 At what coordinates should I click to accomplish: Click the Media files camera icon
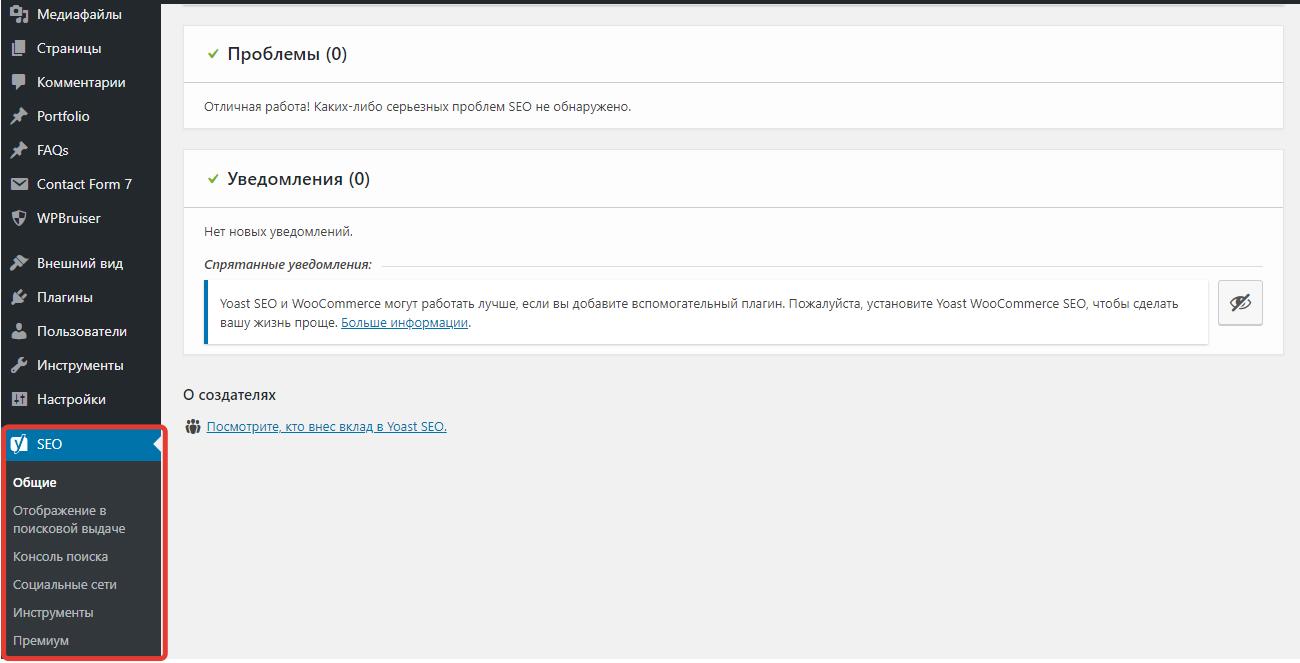[18, 14]
